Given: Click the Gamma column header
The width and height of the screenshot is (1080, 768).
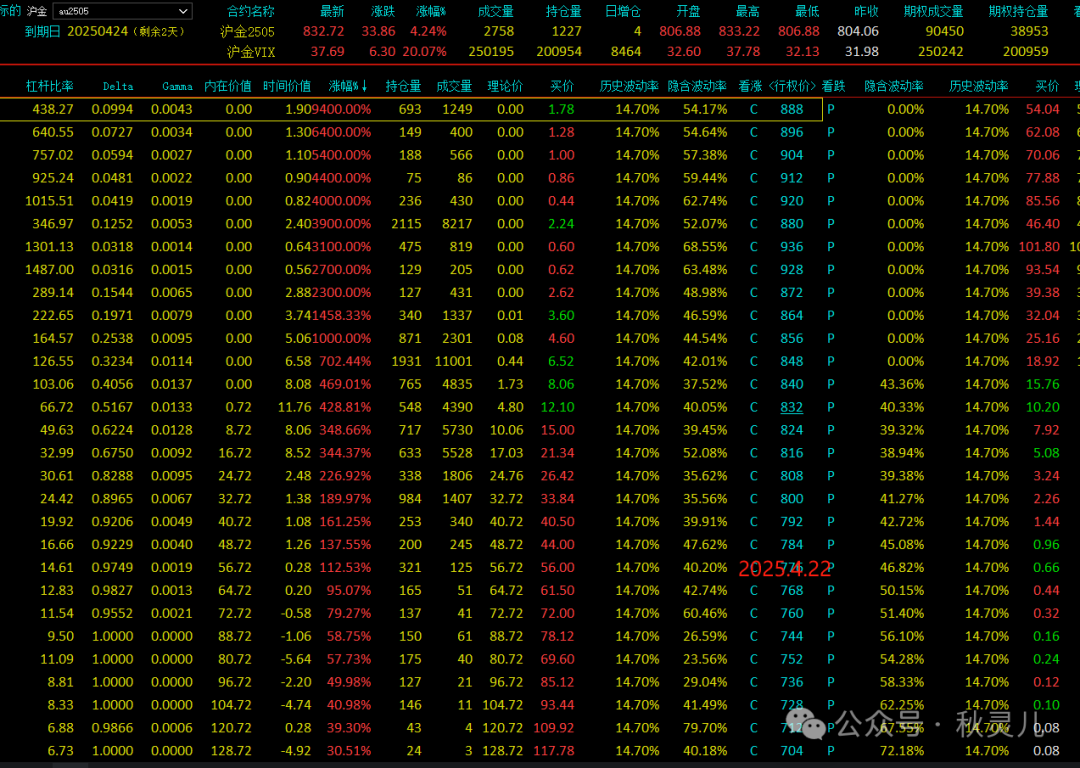Looking at the screenshot, I should click(177, 87).
